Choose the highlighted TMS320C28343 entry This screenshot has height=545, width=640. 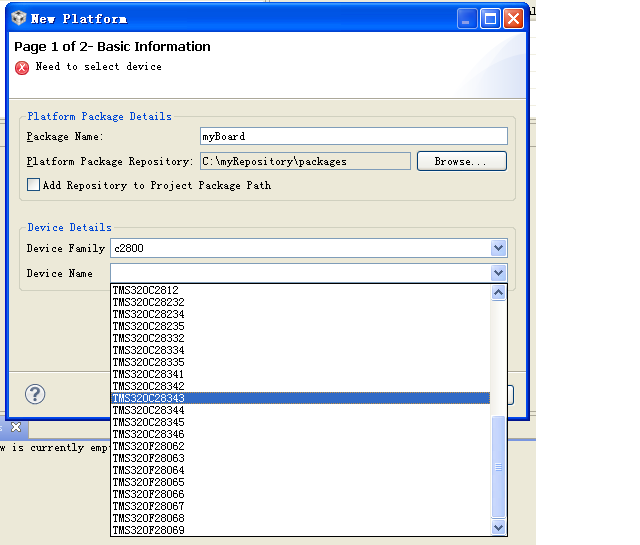300,398
